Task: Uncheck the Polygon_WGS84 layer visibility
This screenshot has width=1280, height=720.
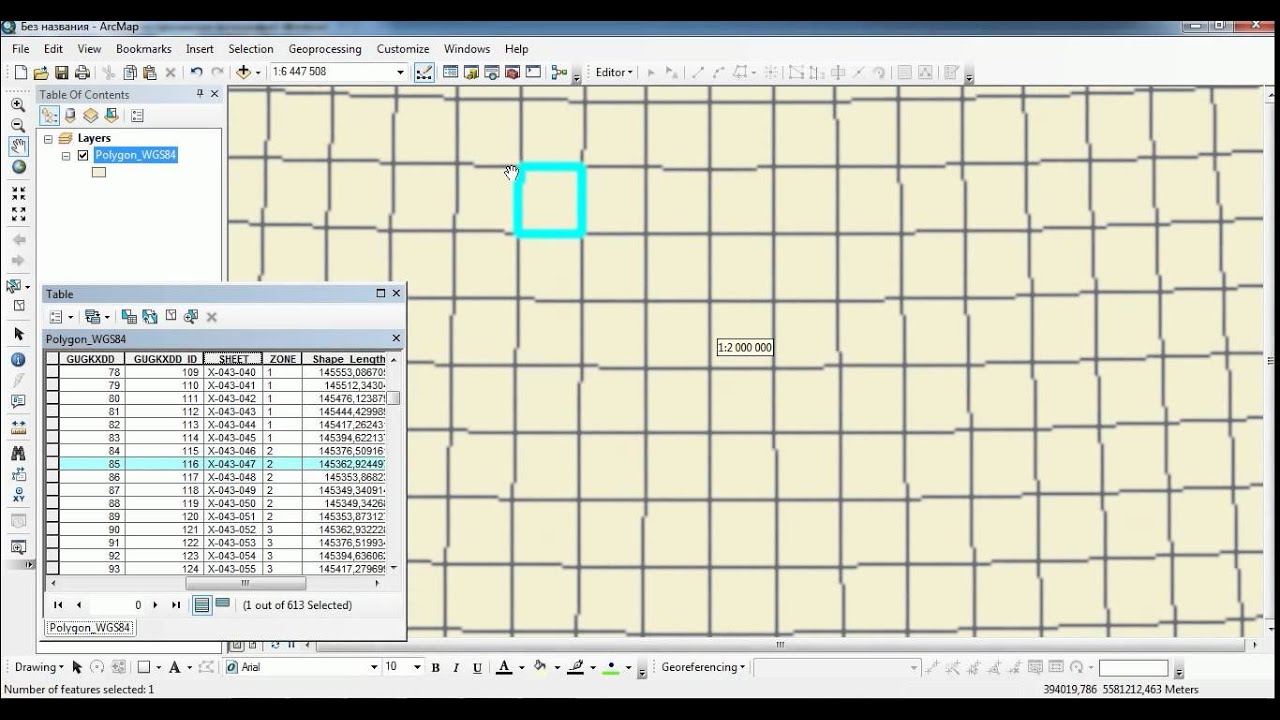Action: coord(83,155)
